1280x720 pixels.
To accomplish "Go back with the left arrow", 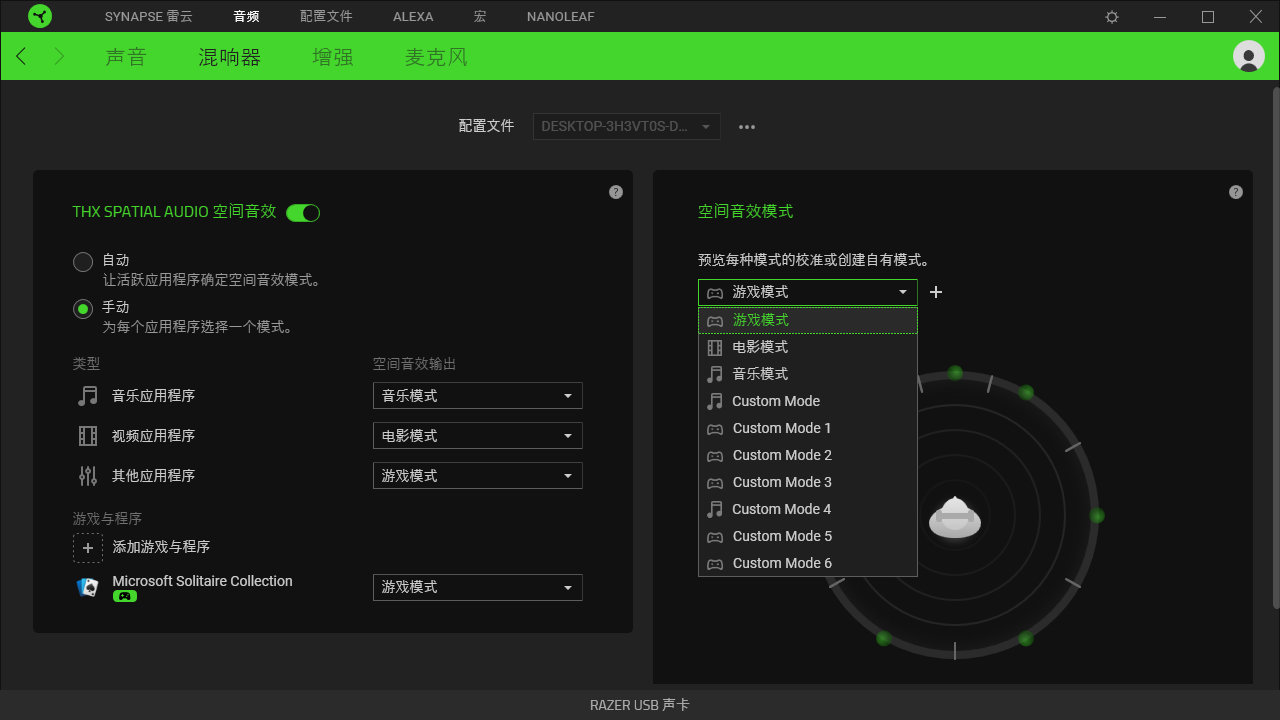I will pyautogui.click(x=21, y=56).
